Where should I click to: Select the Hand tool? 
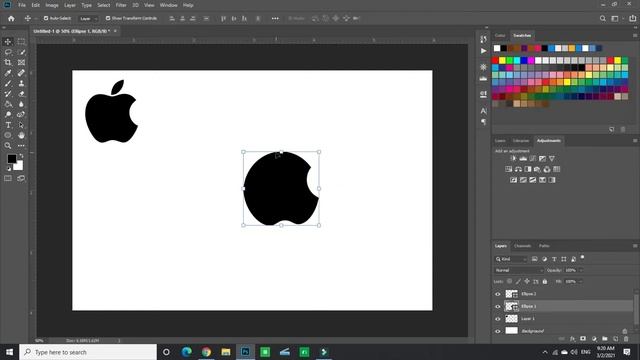click(x=21, y=135)
